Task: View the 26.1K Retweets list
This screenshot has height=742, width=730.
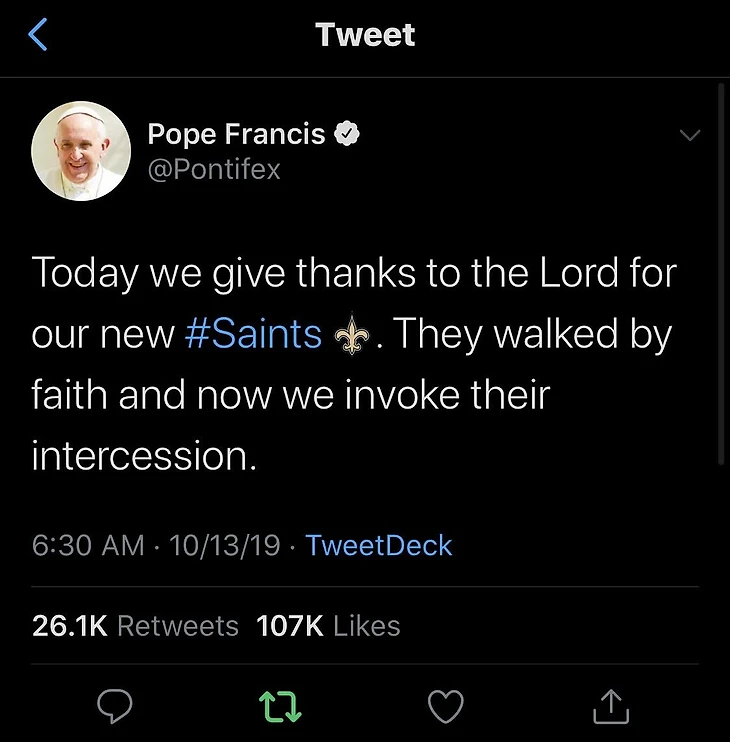Action: coord(135,626)
